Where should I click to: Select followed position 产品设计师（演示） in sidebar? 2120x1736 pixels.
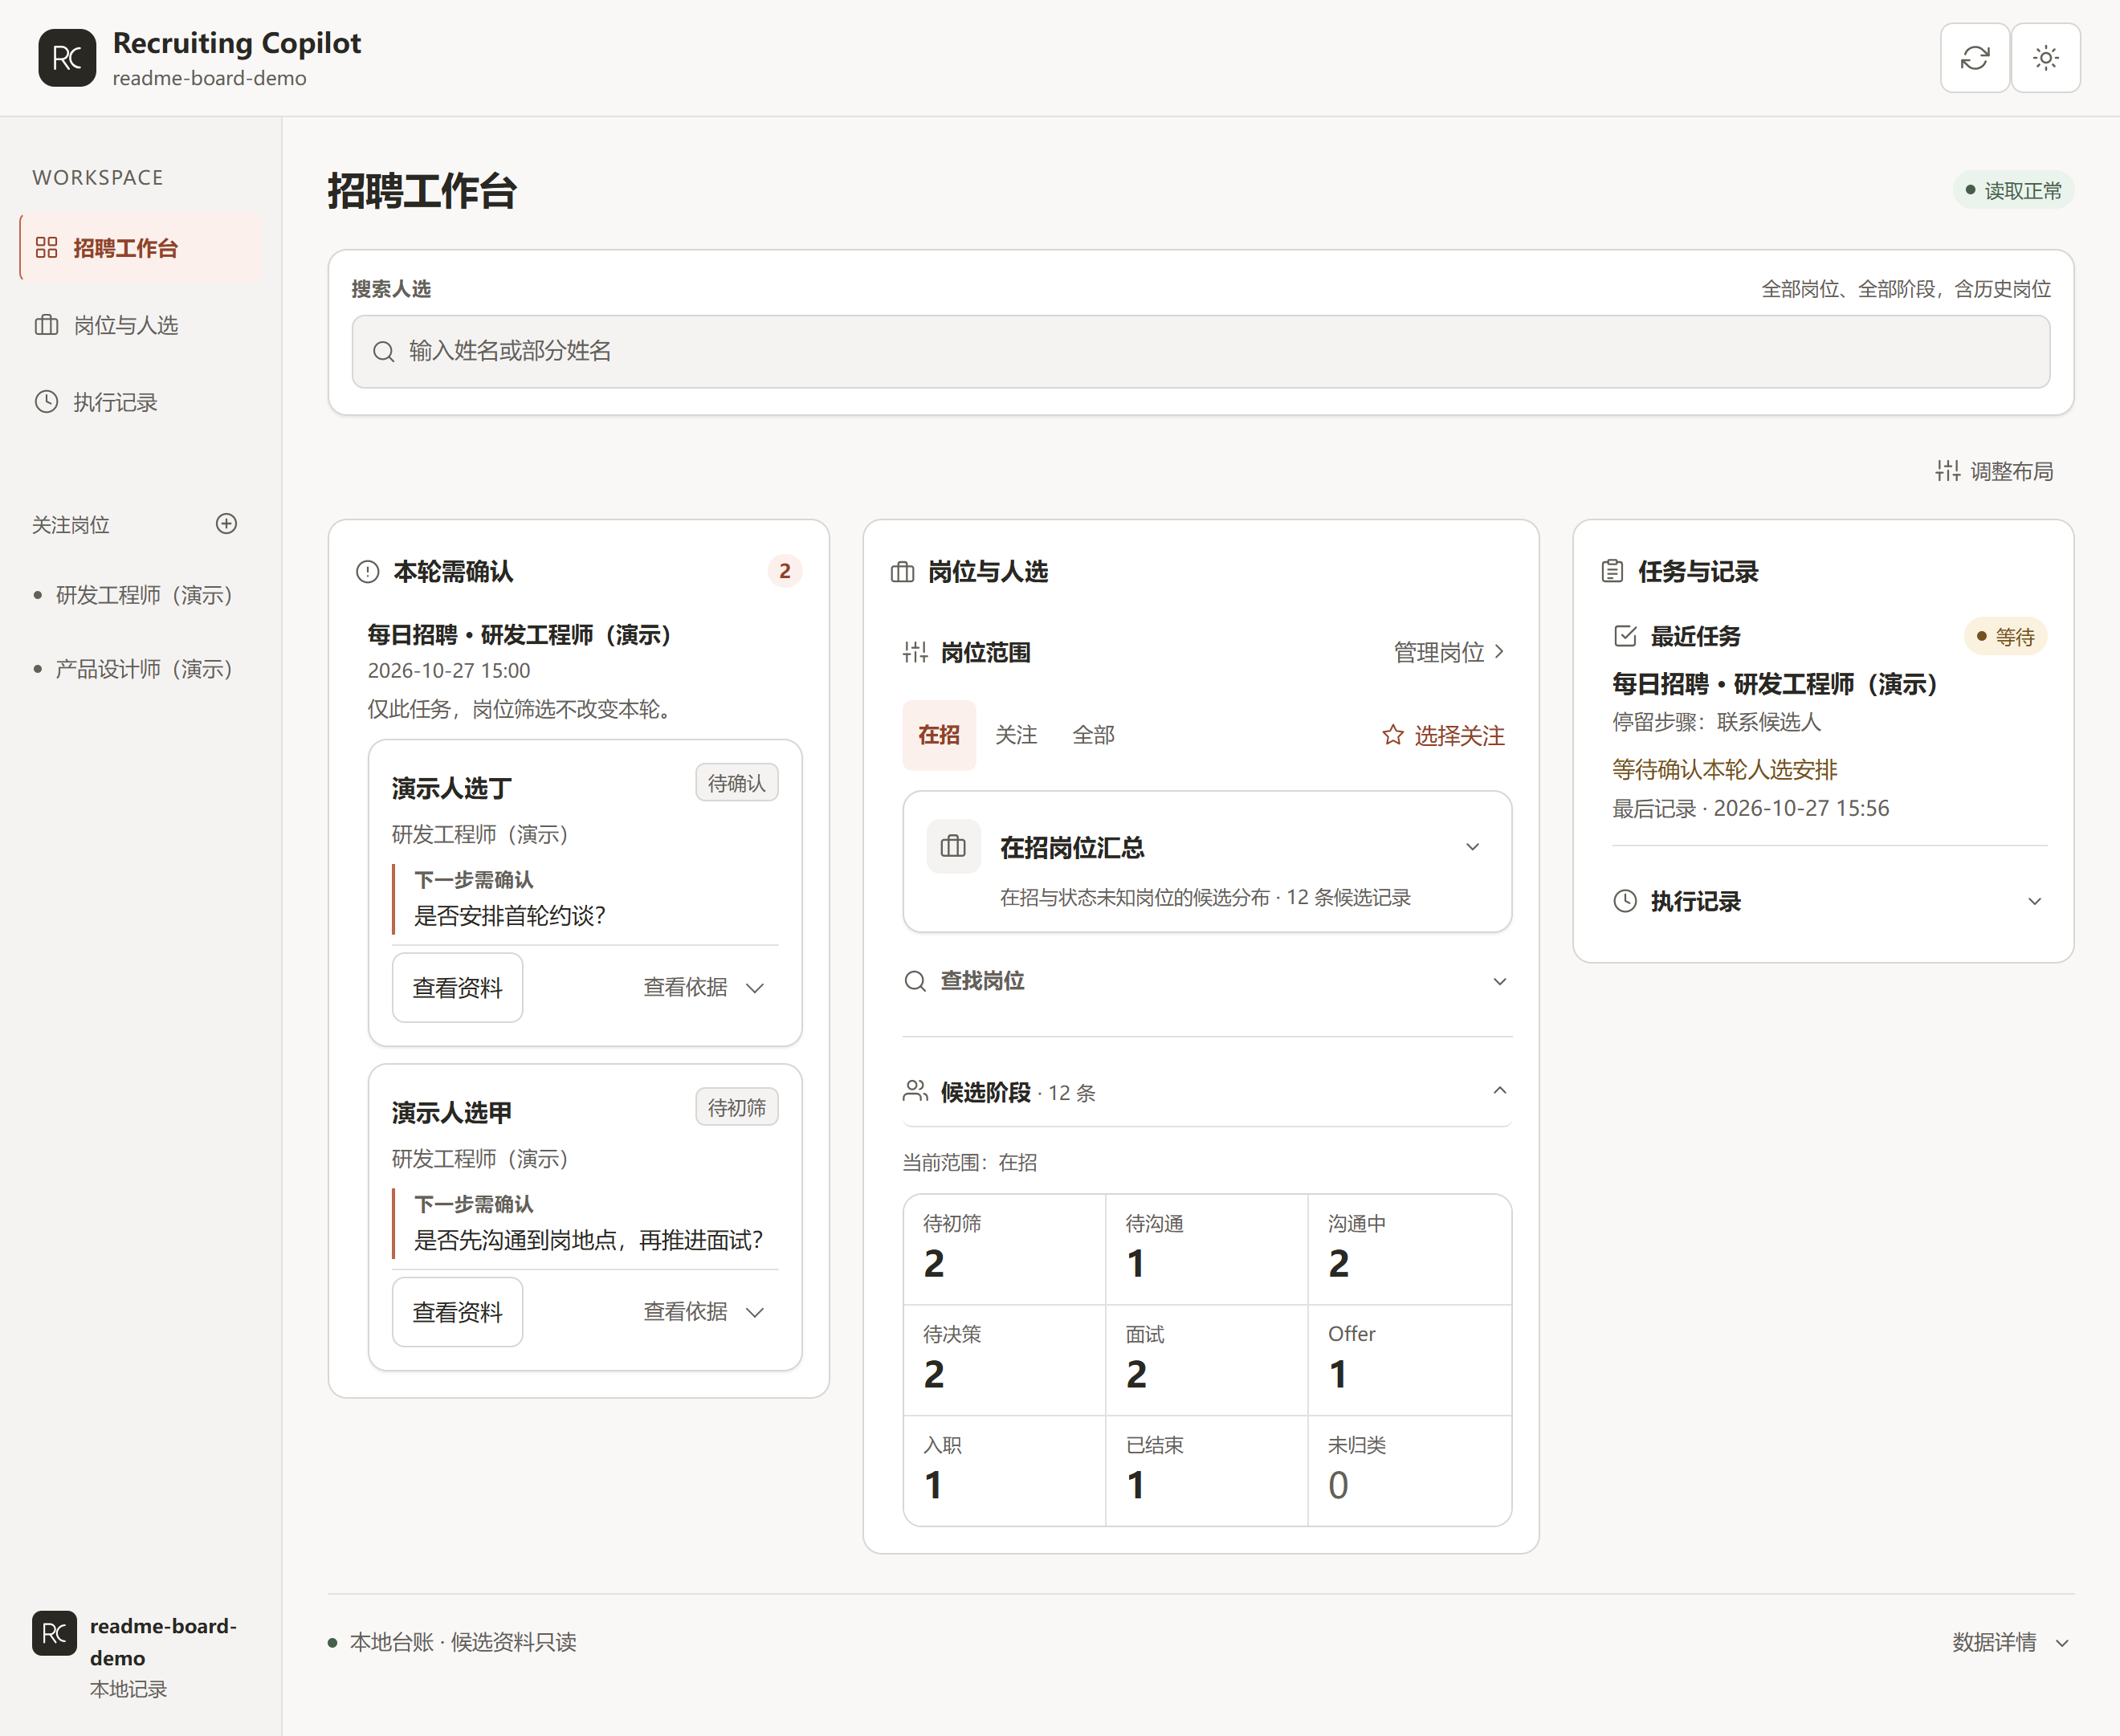pos(134,669)
